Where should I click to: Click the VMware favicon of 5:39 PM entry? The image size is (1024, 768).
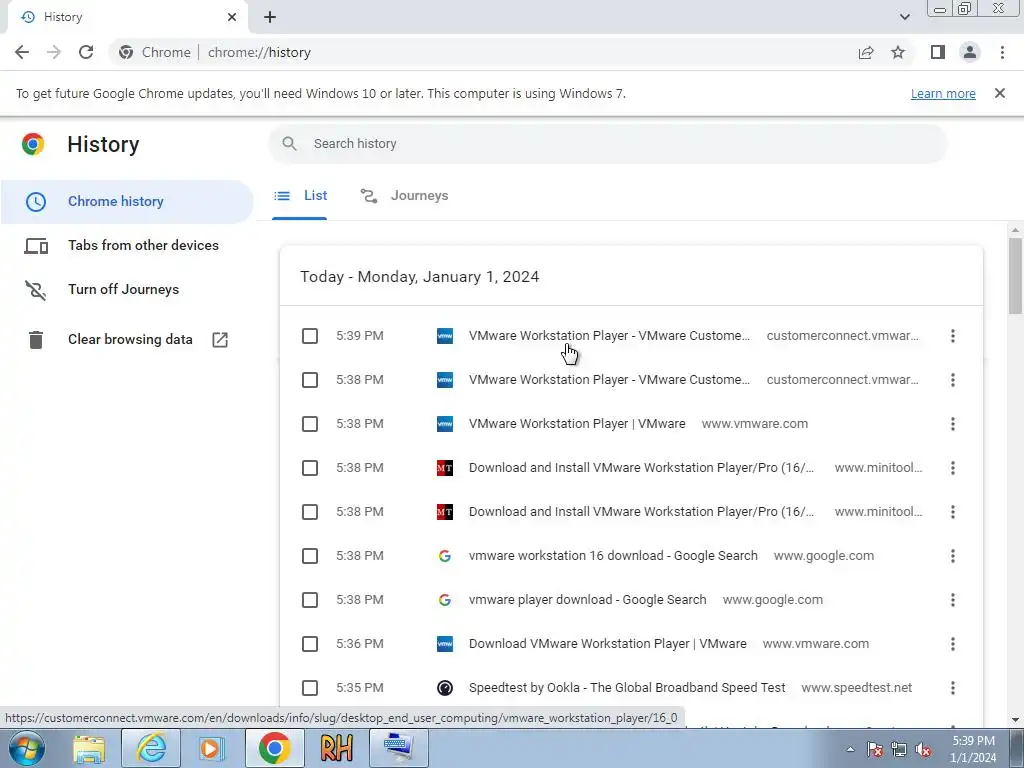point(445,336)
